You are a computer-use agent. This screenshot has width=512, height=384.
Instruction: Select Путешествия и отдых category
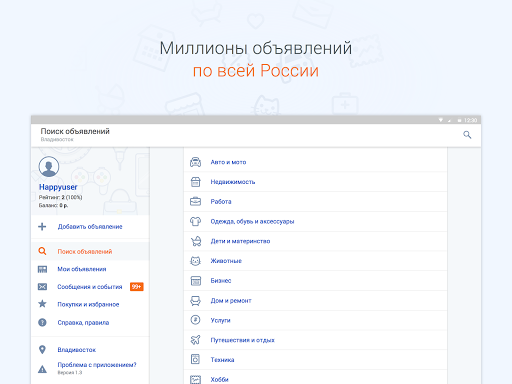tap(315, 340)
